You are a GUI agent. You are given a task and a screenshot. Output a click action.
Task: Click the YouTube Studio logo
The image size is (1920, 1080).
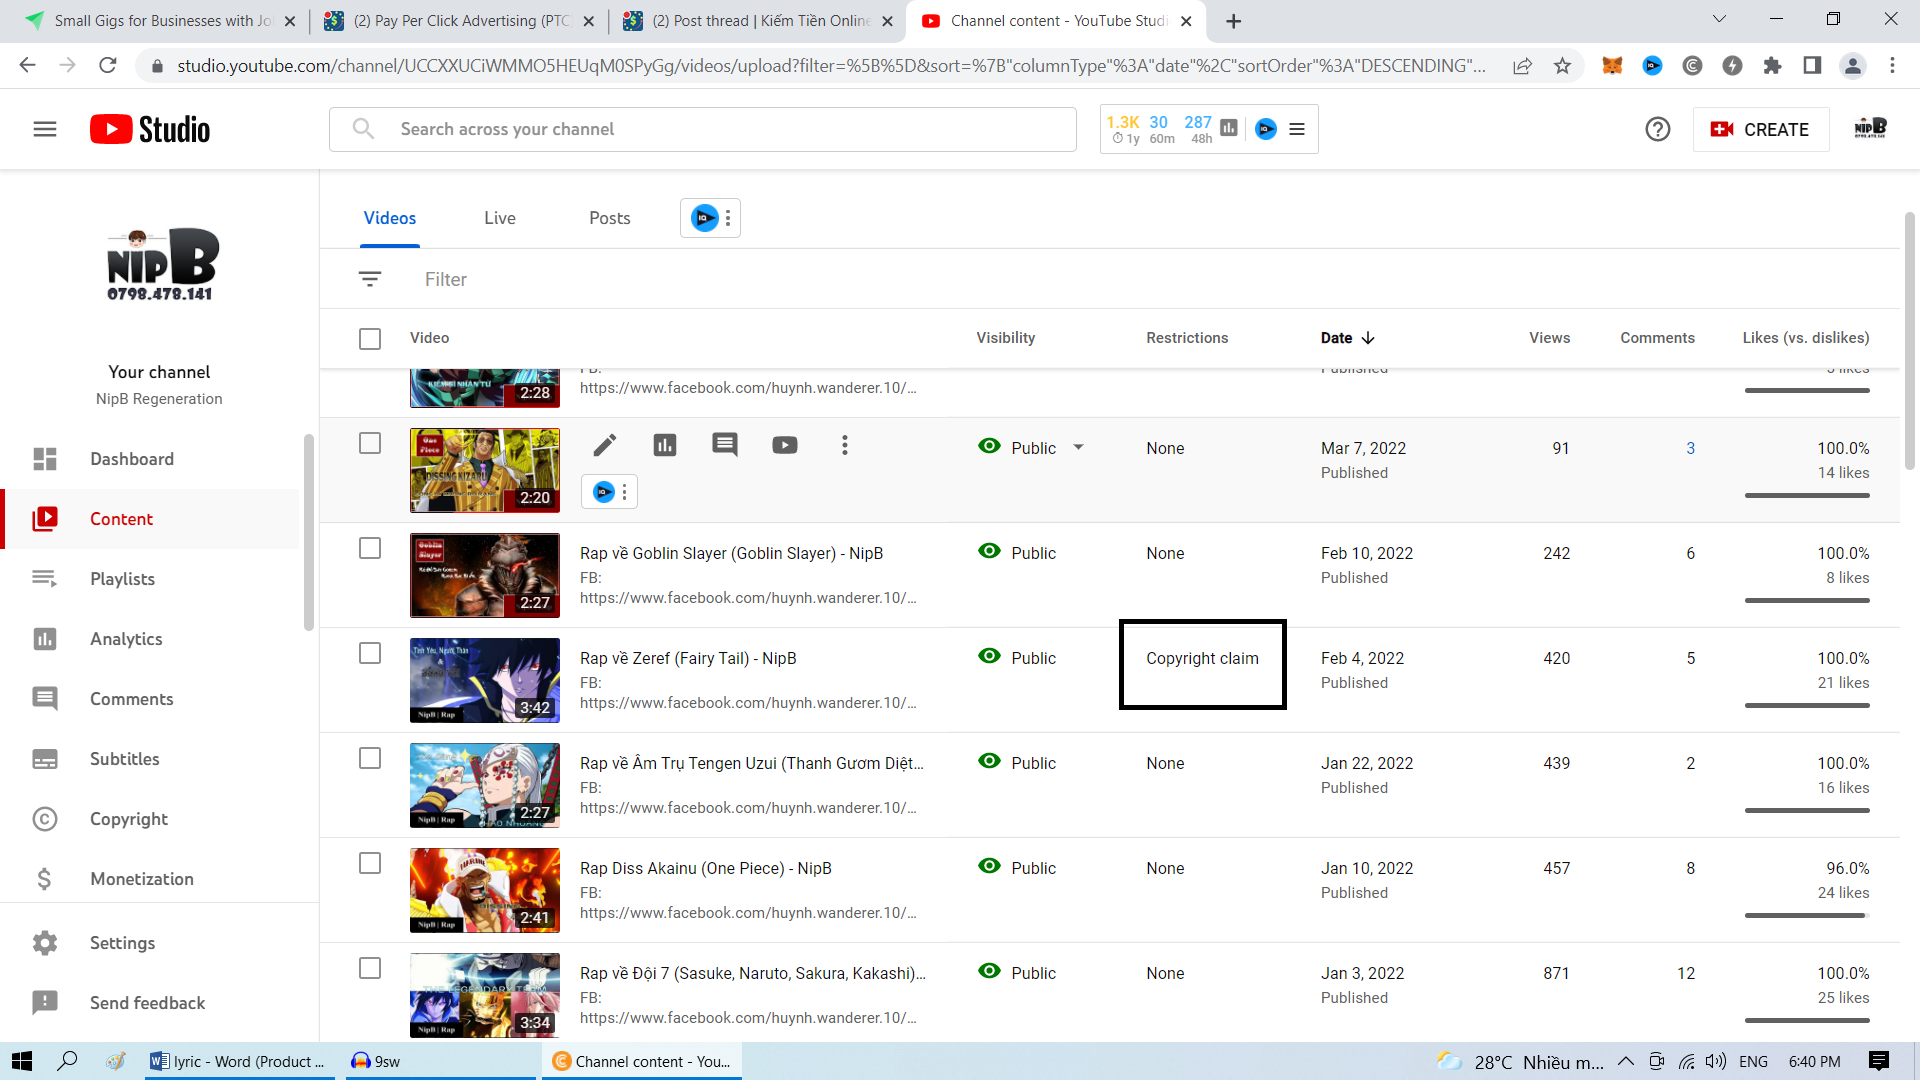tap(150, 129)
